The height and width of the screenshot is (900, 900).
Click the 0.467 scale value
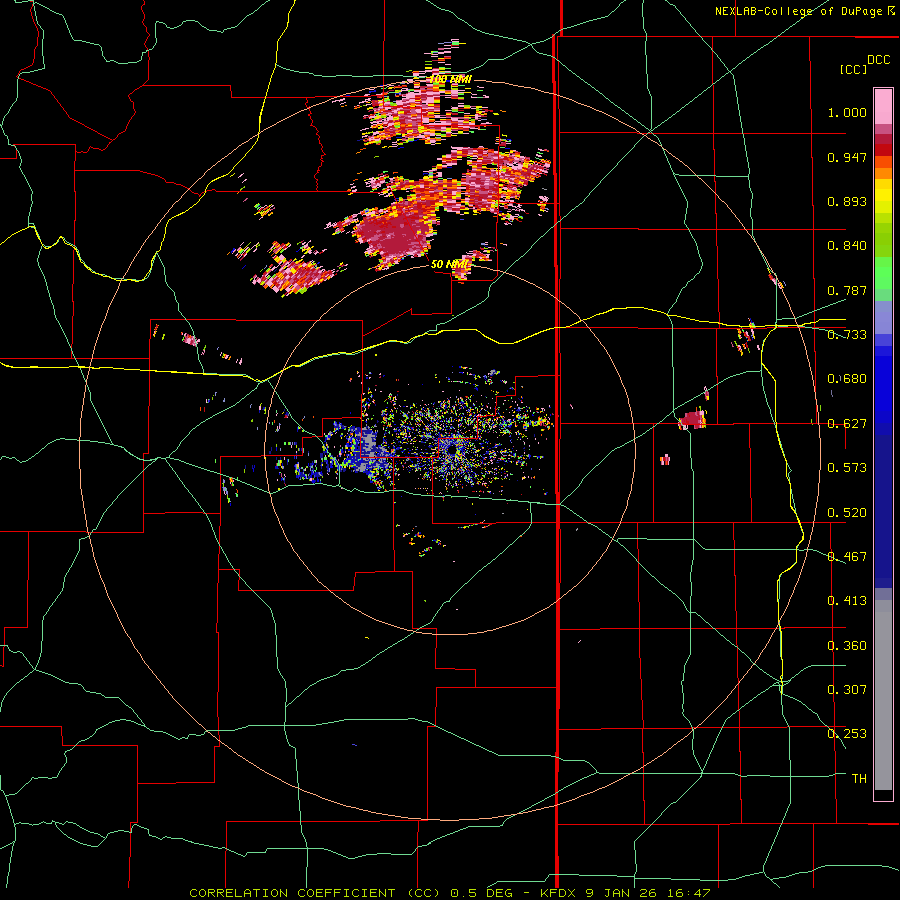[x=847, y=557]
